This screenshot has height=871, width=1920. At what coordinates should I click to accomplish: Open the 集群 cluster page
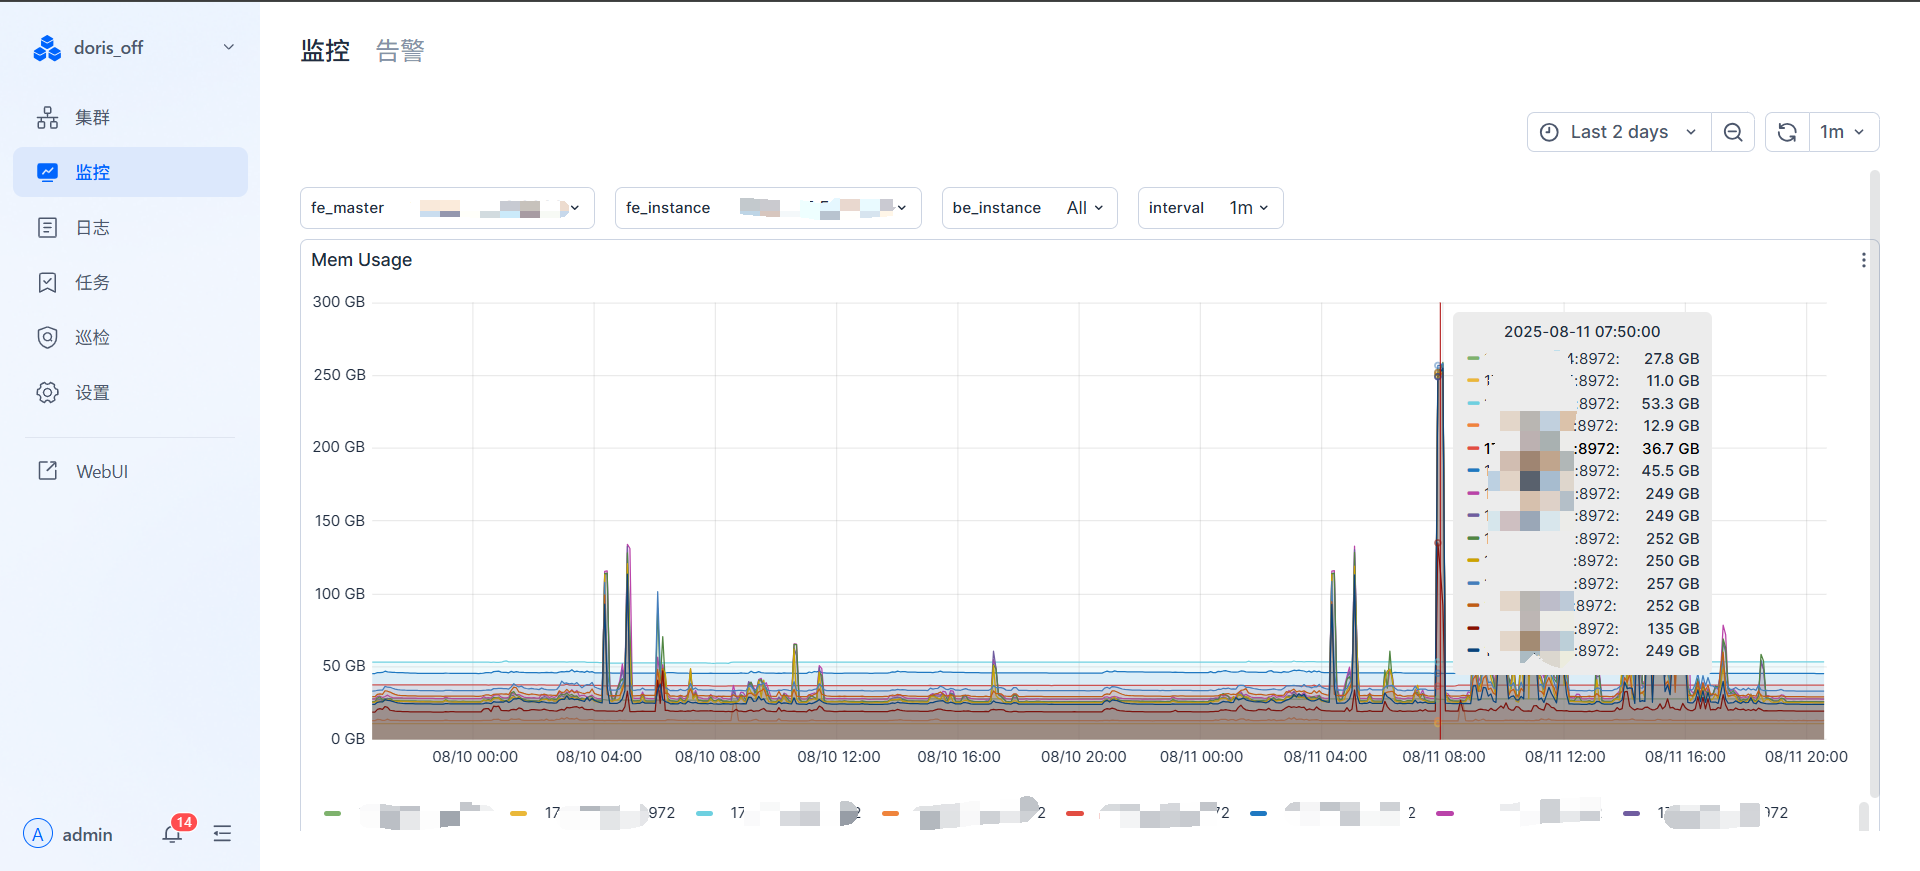(x=130, y=117)
